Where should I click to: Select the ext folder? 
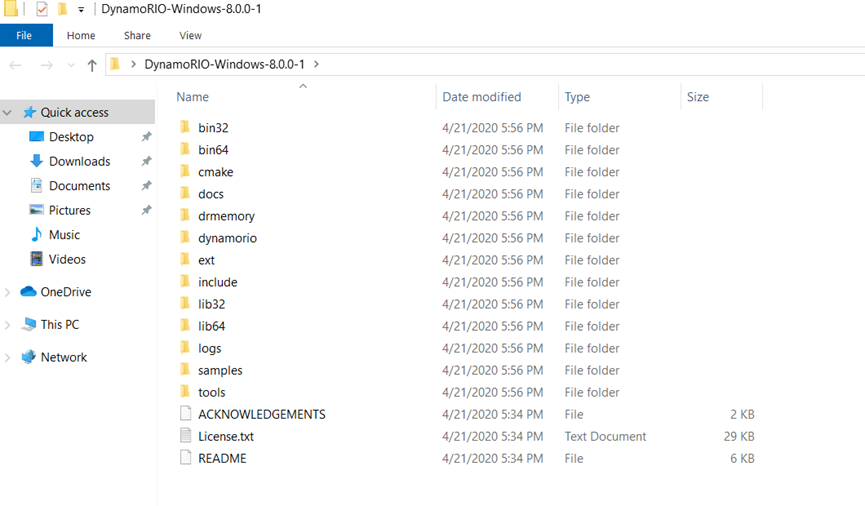(x=206, y=260)
